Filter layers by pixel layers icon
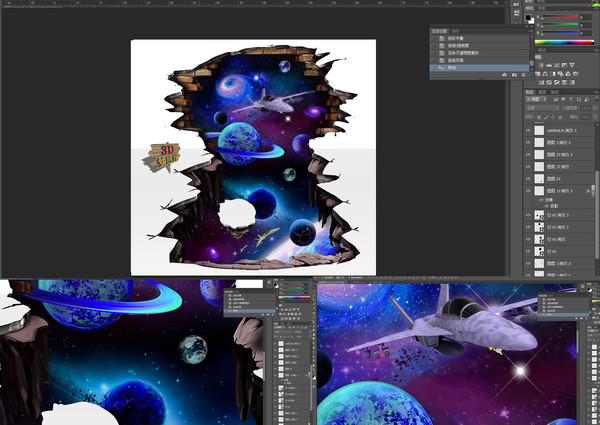The height and width of the screenshot is (425, 600). [556, 99]
